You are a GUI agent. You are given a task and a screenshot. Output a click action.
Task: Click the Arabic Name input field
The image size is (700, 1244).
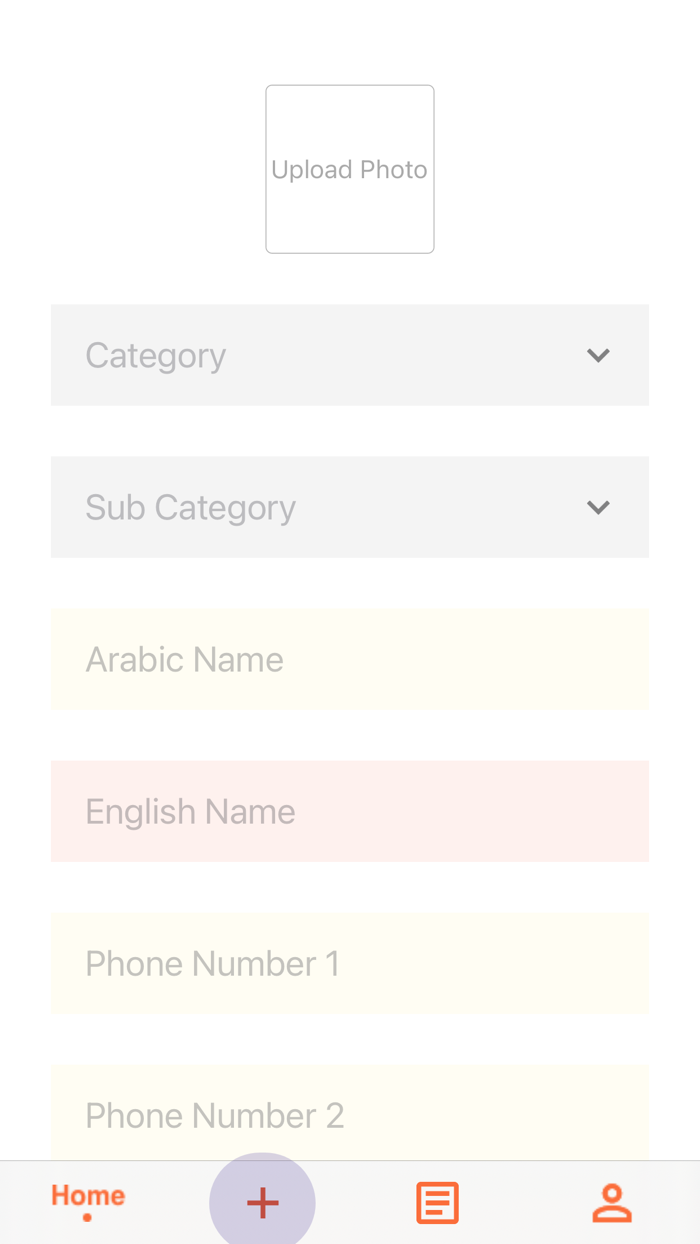click(350, 659)
